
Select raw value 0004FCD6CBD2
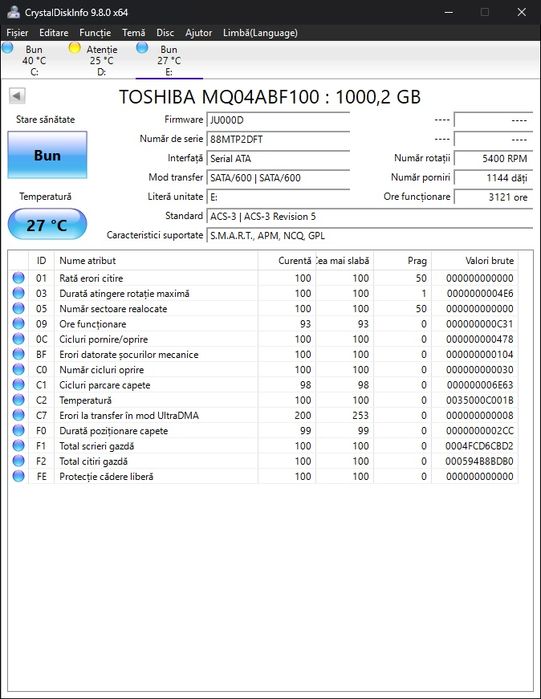pyautogui.click(x=479, y=446)
